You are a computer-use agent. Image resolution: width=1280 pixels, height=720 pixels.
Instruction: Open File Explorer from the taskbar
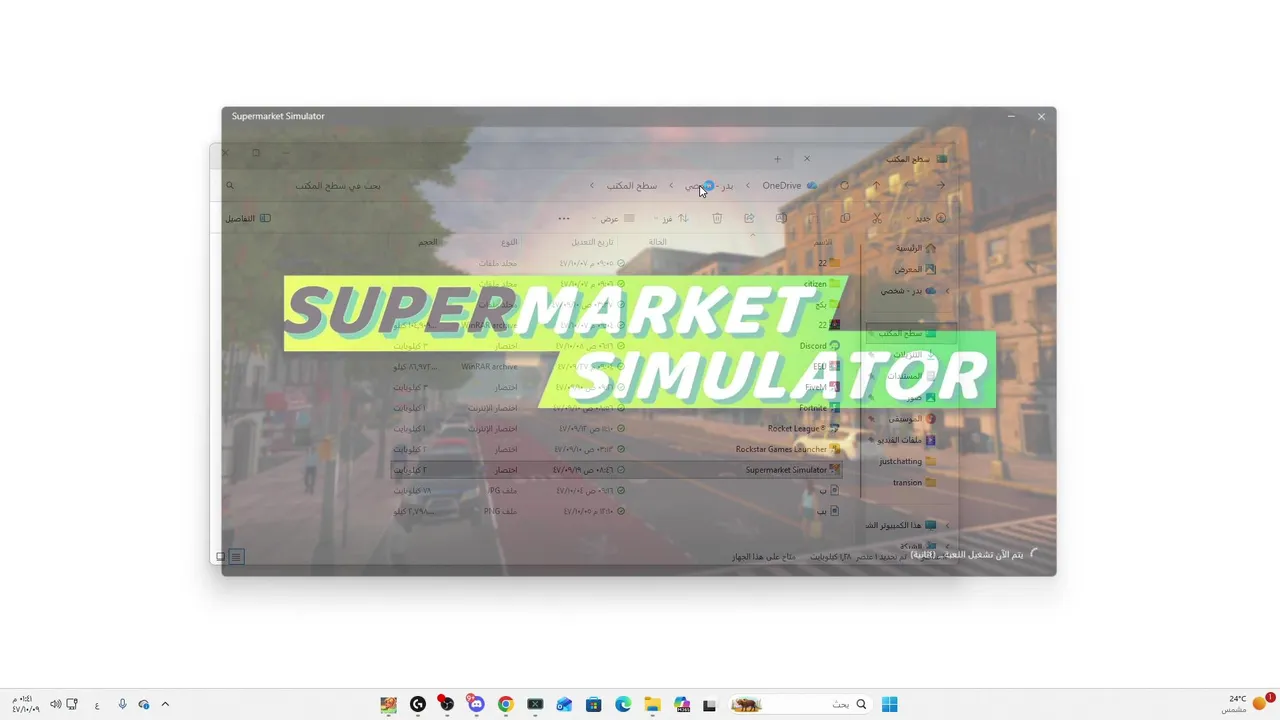652,704
